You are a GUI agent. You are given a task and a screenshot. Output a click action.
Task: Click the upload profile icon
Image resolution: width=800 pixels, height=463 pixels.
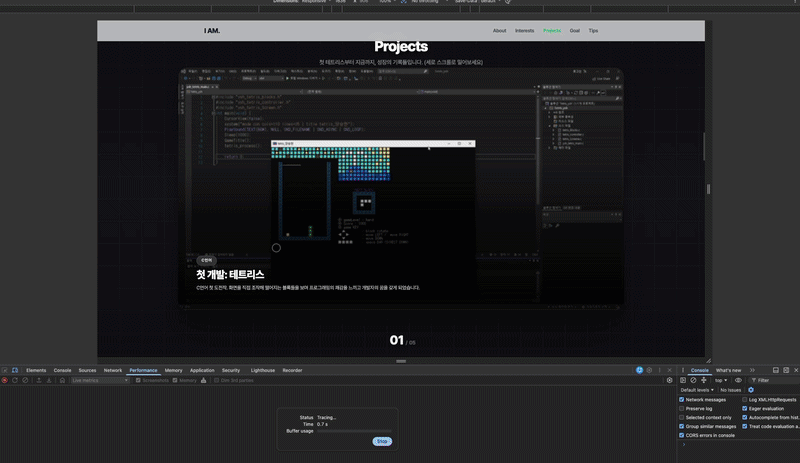point(39,380)
